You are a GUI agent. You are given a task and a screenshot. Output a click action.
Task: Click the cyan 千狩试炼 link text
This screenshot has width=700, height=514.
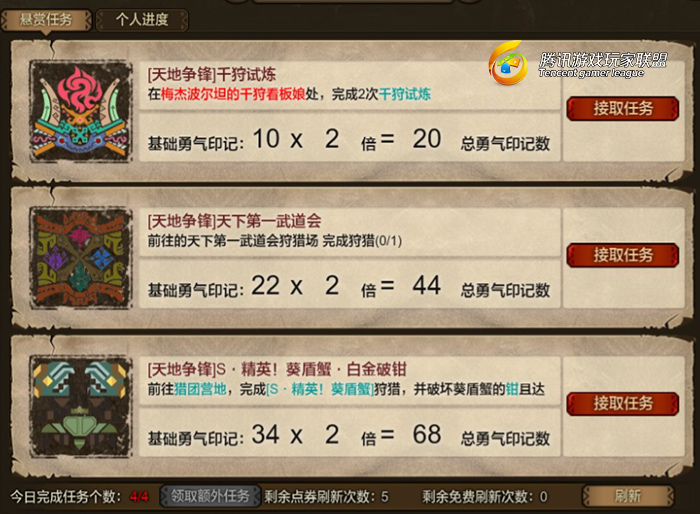pos(405,94)
